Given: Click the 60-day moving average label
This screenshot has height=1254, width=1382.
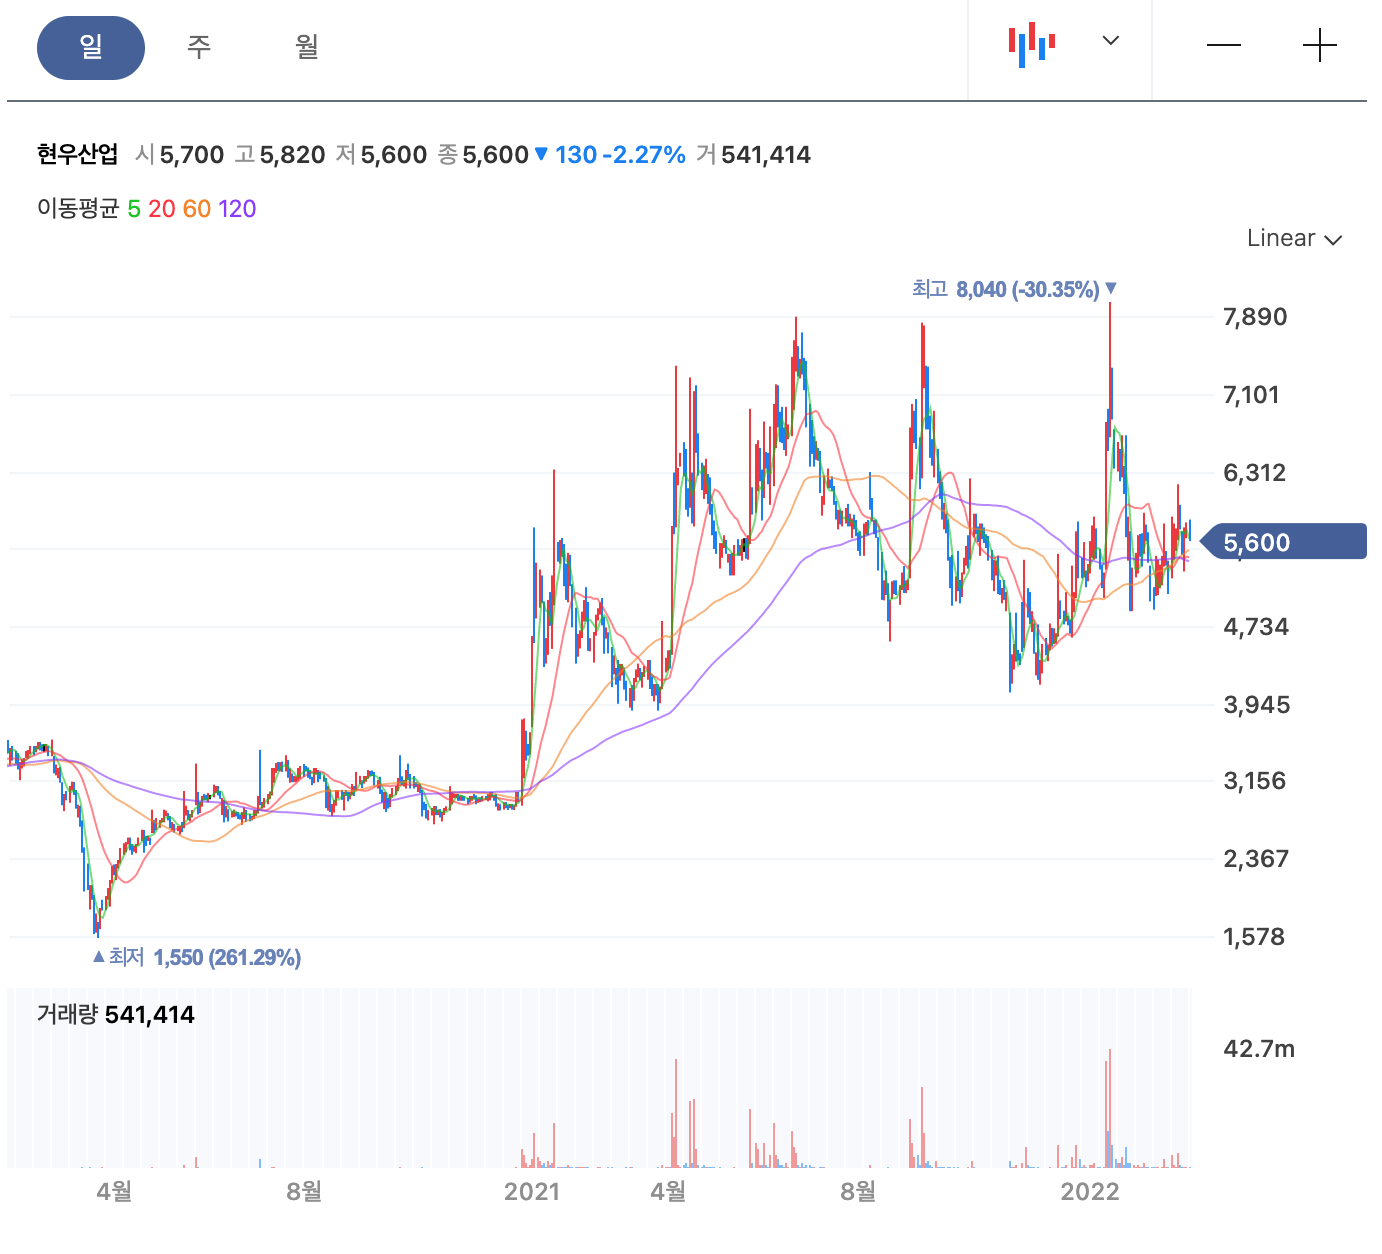Looking at the screenshot, I should [x=197, y=209].
